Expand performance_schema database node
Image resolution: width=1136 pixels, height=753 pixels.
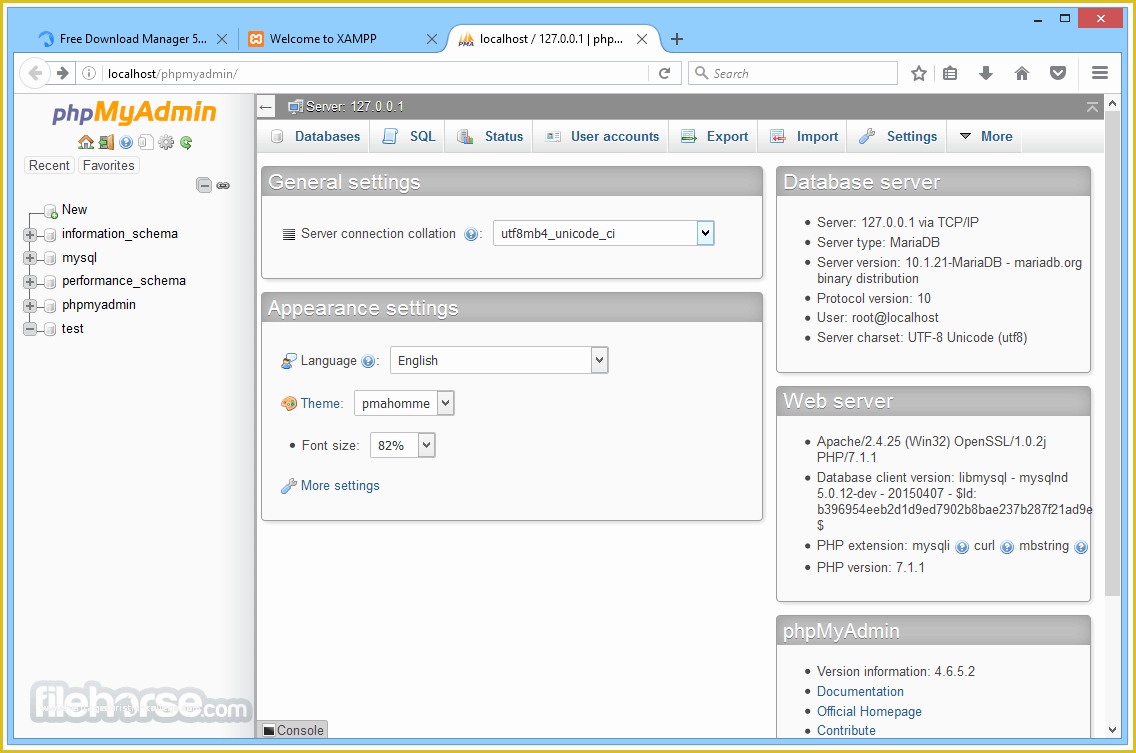[30, 282]
